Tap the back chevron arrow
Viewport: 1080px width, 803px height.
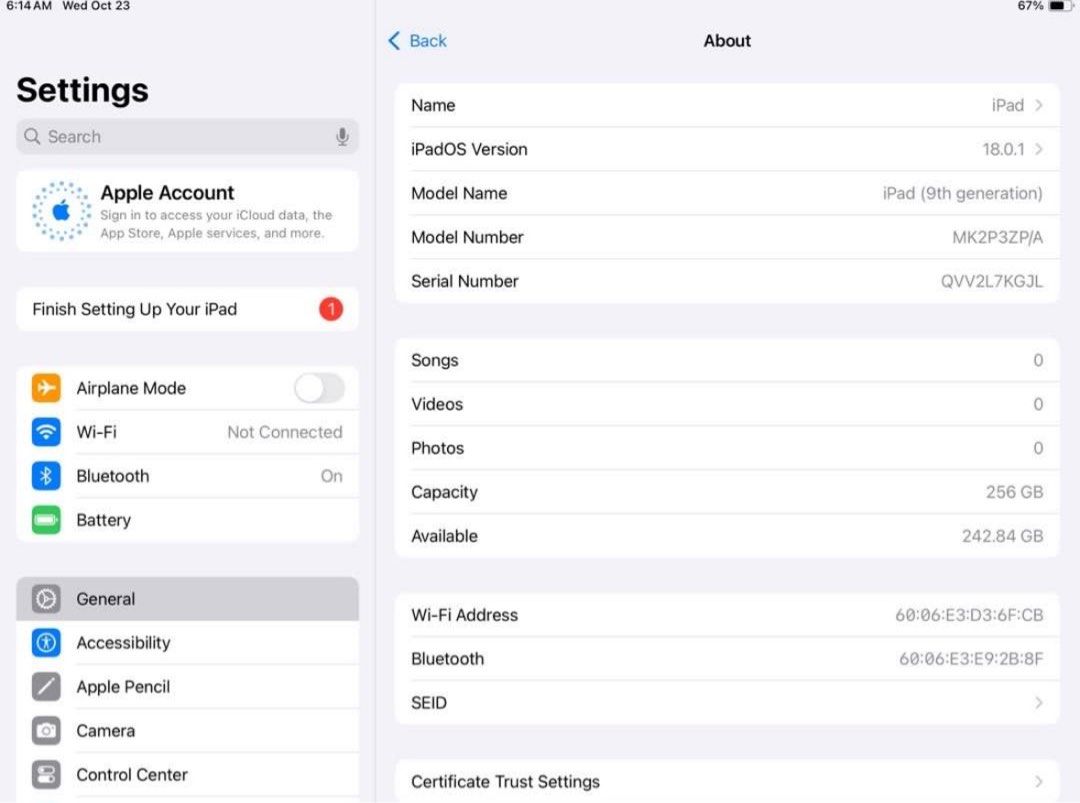(x=394, y=41)
